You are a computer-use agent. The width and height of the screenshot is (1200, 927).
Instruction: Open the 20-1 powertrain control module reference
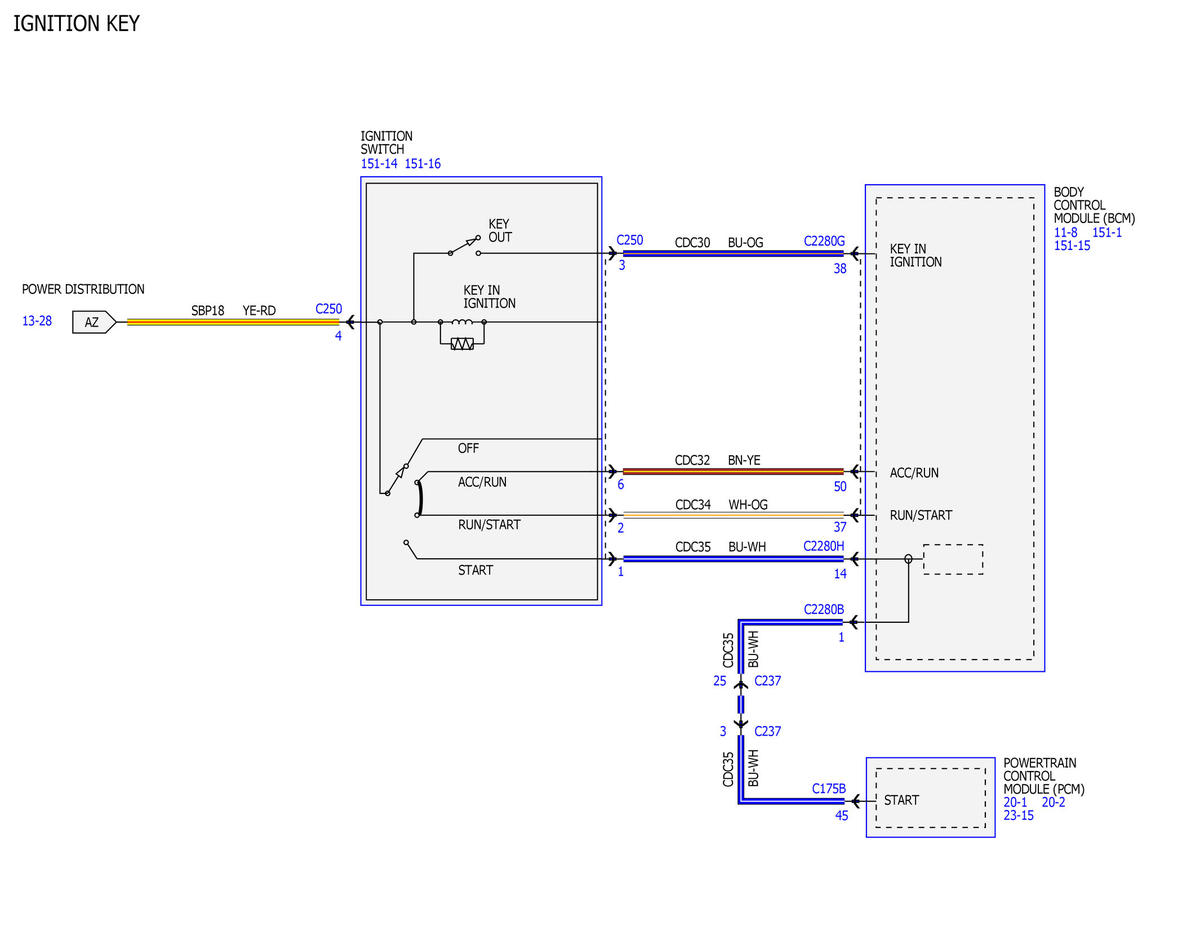click(x=1016, y=802)
